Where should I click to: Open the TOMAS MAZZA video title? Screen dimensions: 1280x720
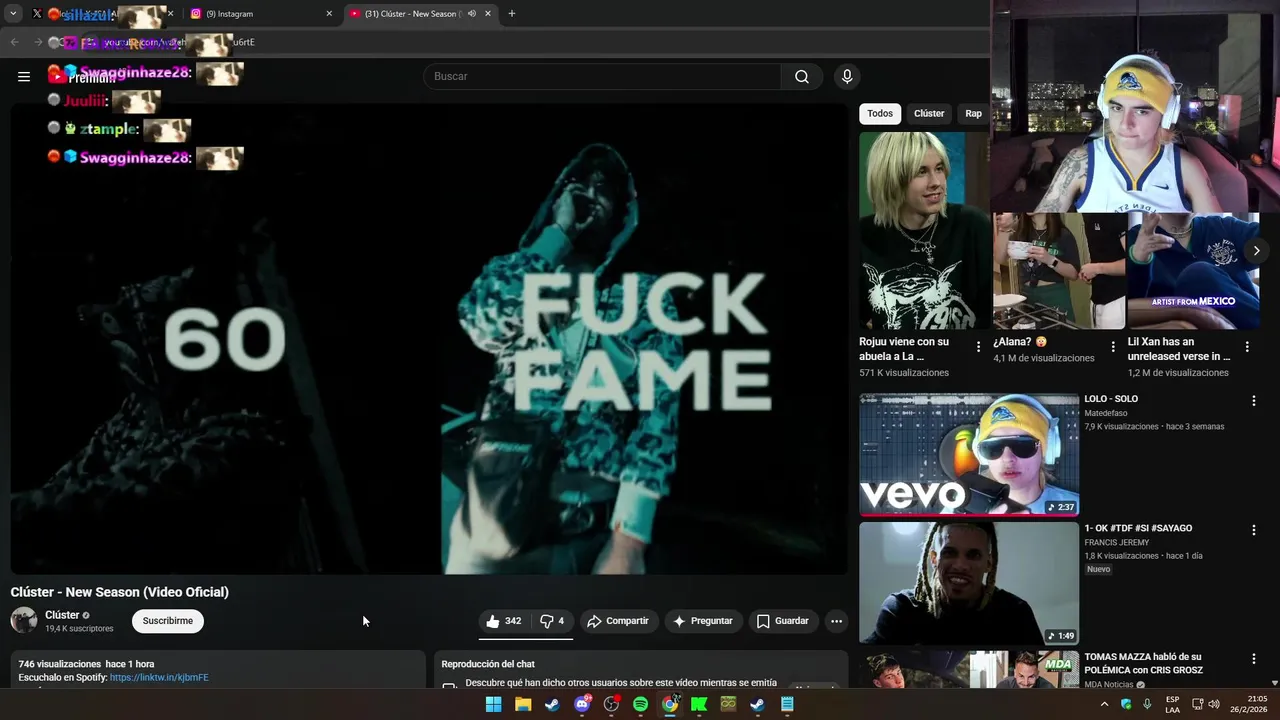(1144, 663)
